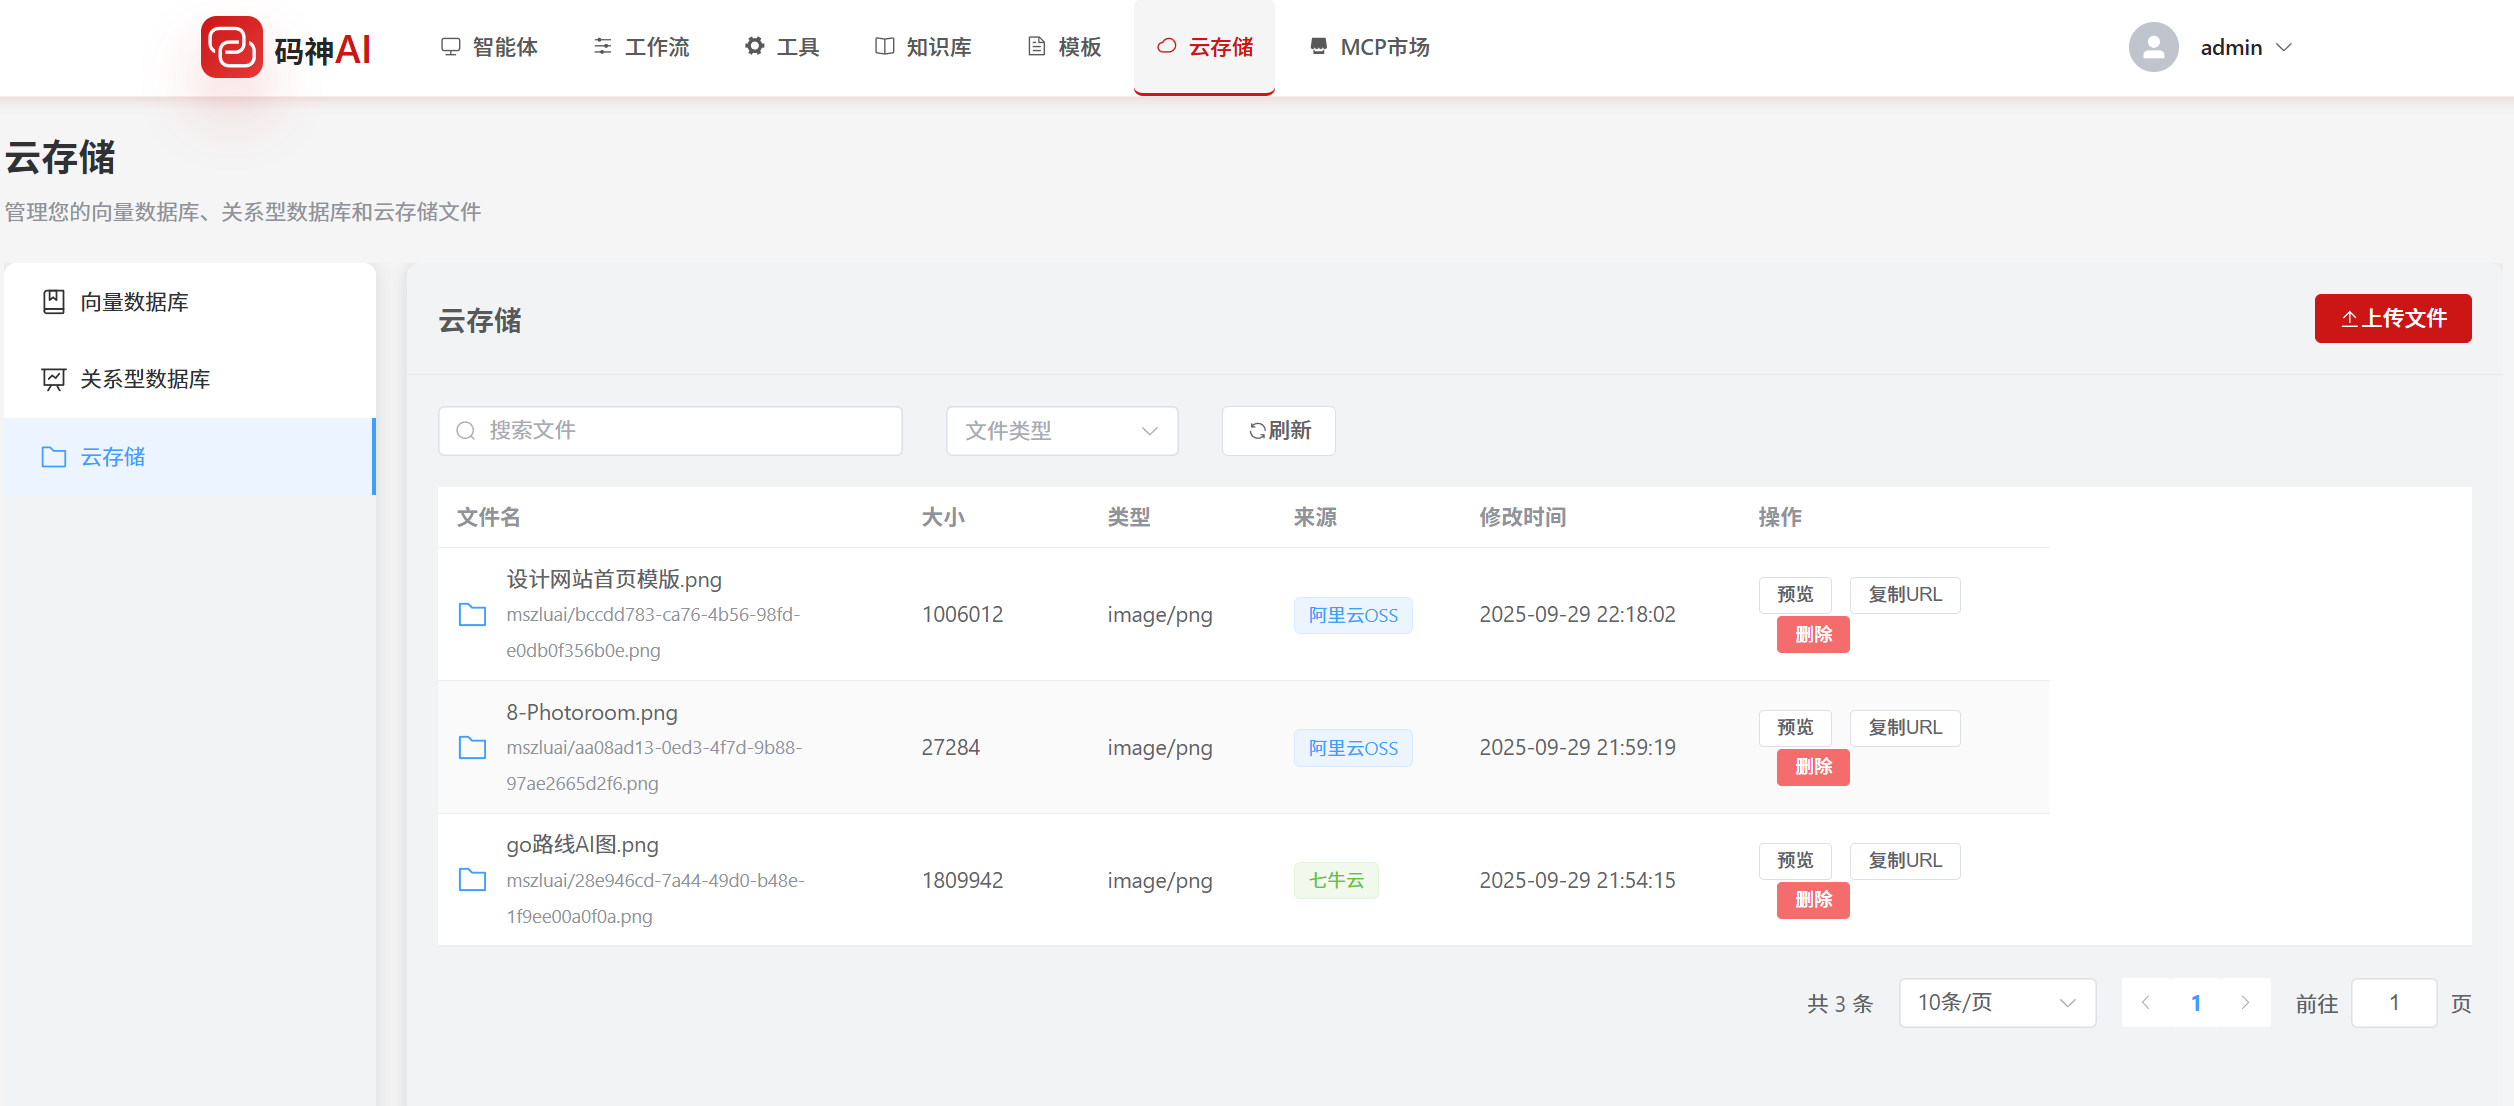Screen dimensions: 2514x1106
Task: Delete the 8-Photoroom.png file
Action: click(1812, 767)
